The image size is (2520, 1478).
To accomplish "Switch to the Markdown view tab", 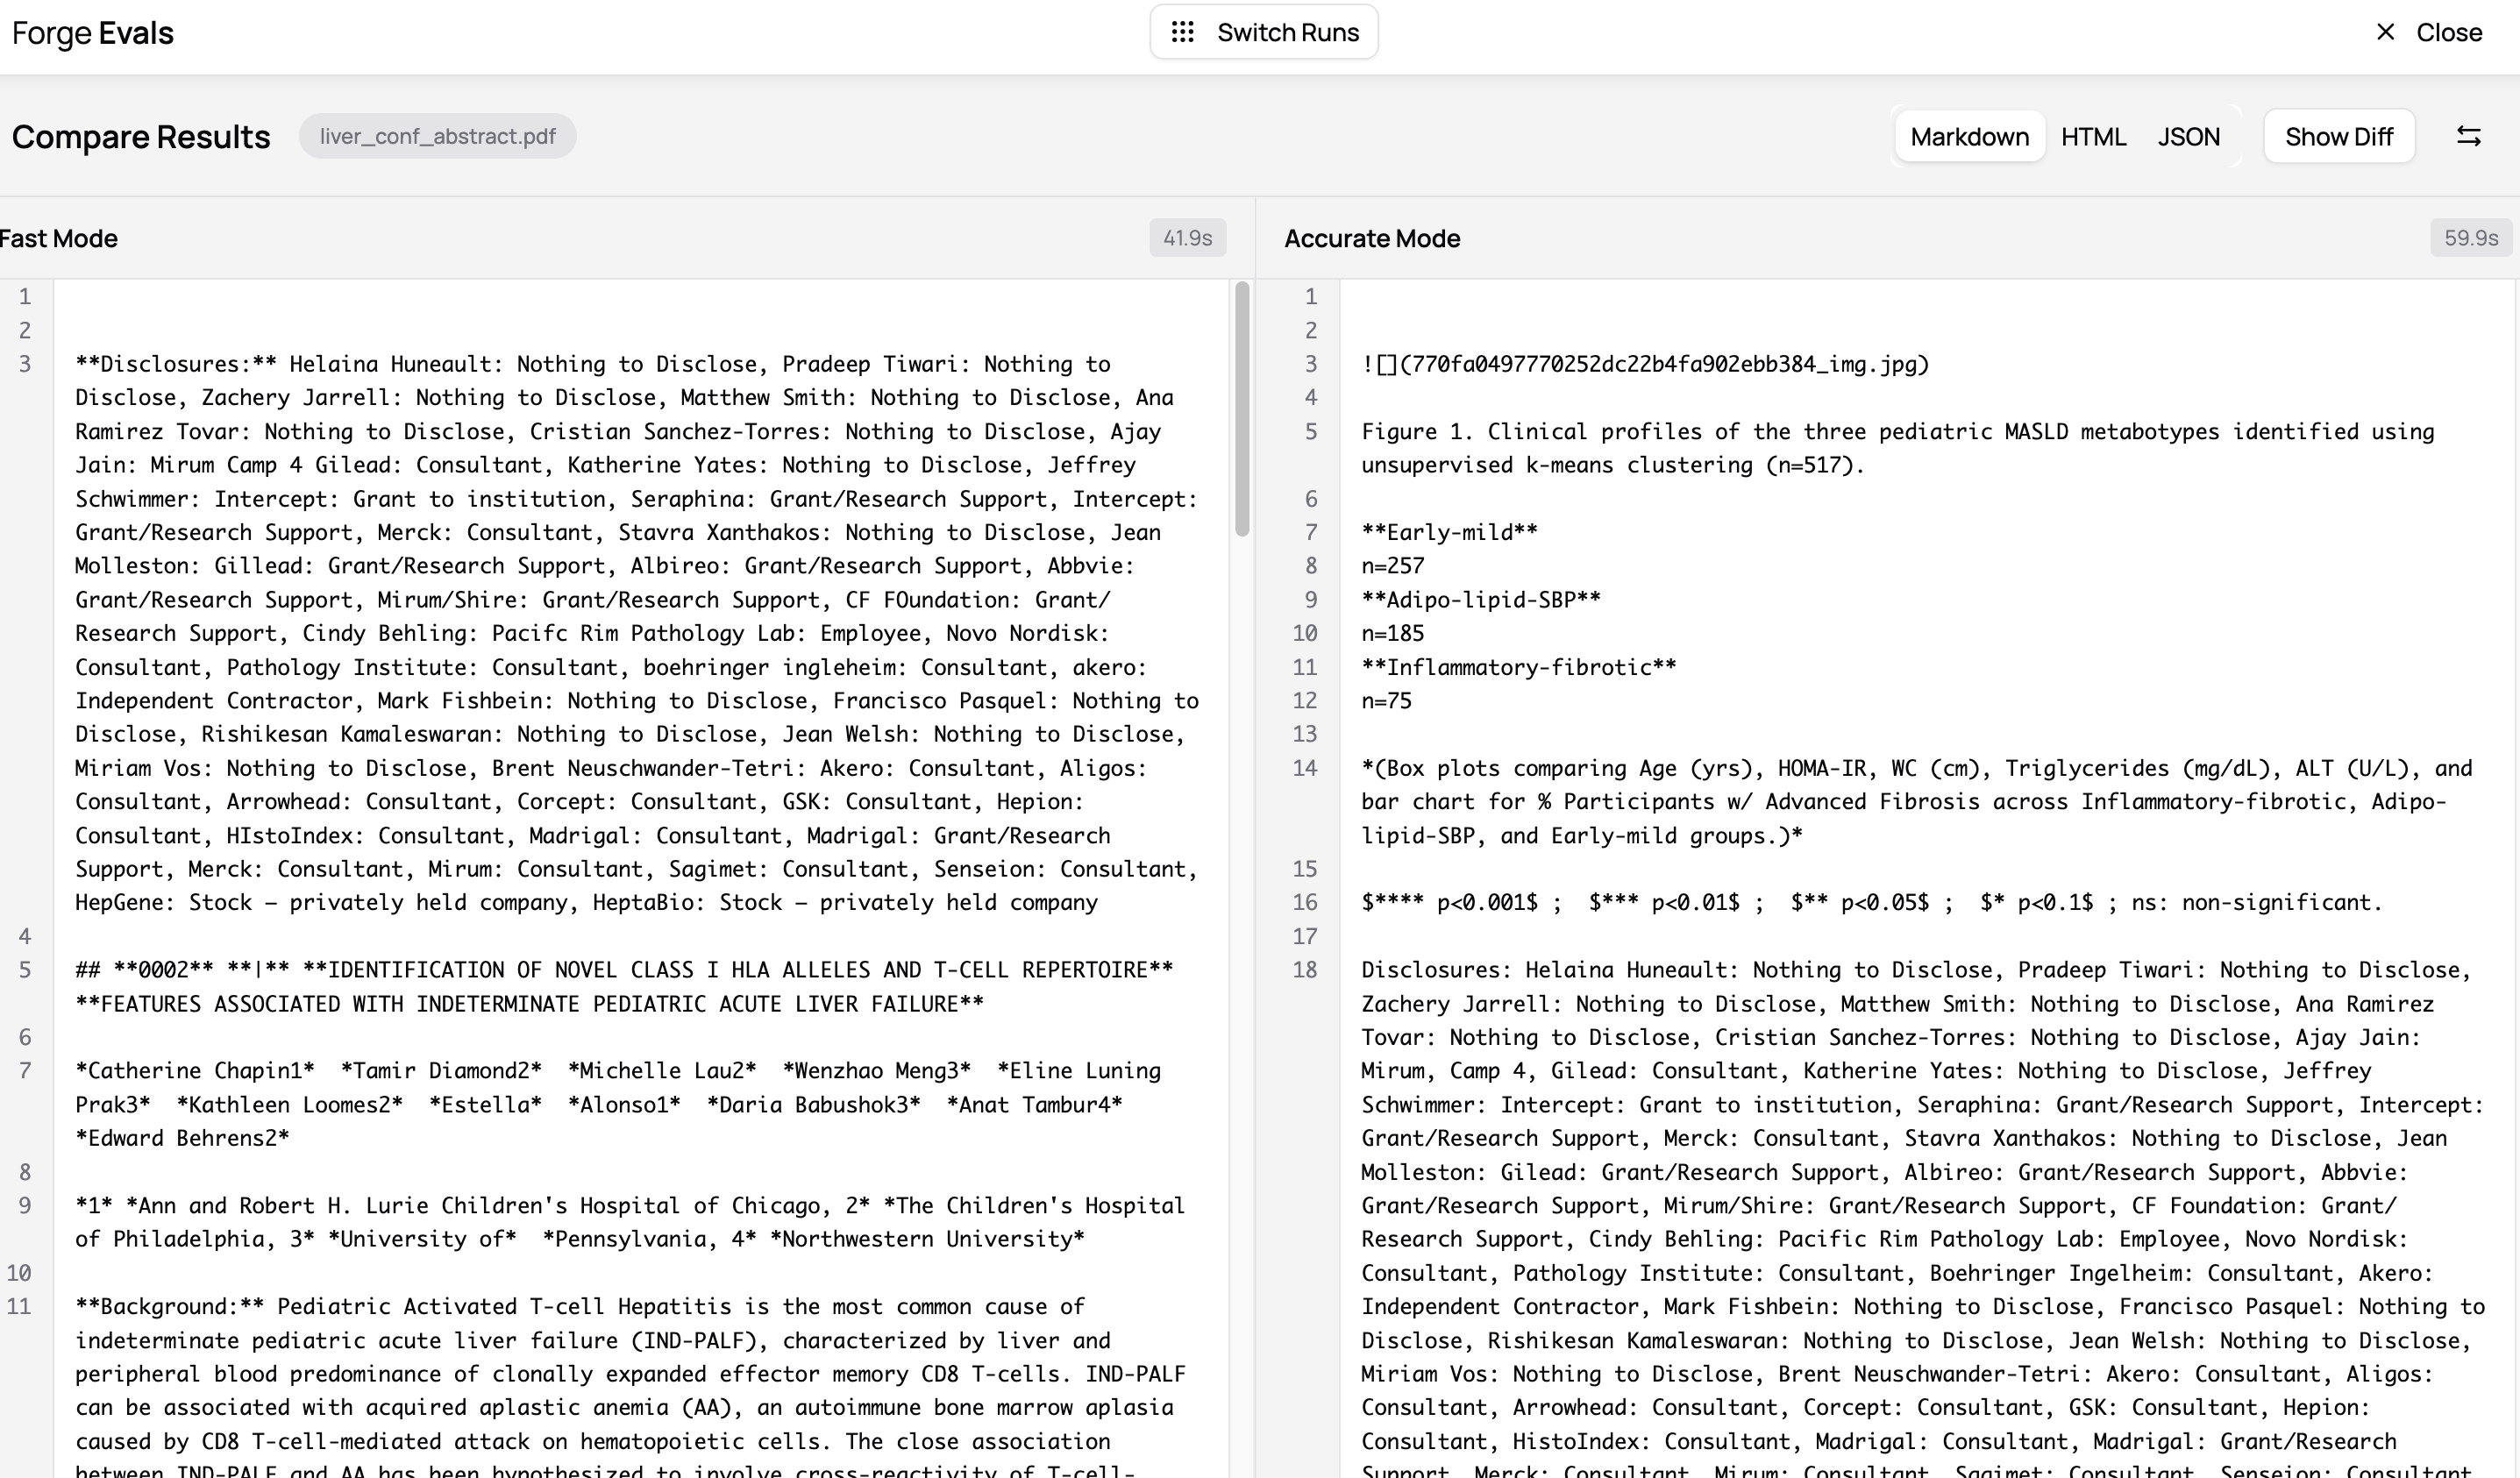I will (1968, 136).
